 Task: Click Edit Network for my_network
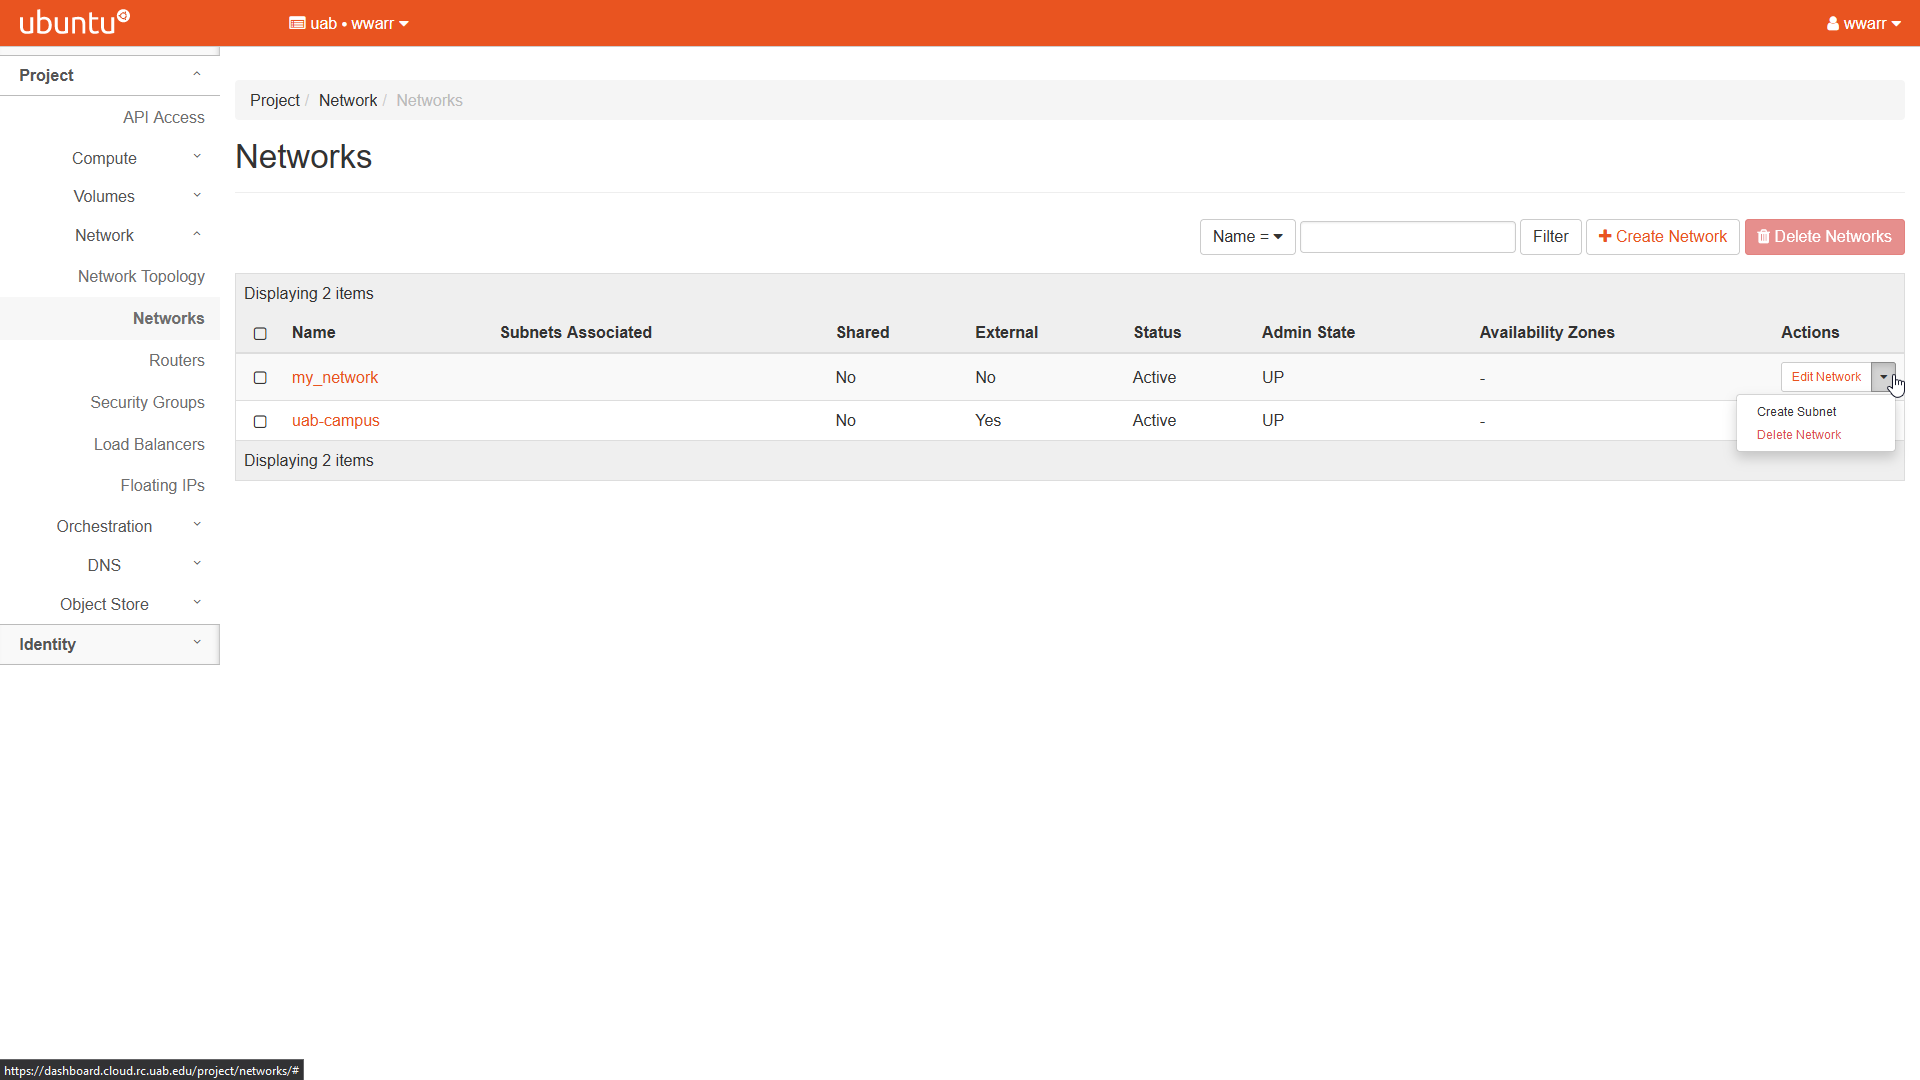tap(1825, 377)
